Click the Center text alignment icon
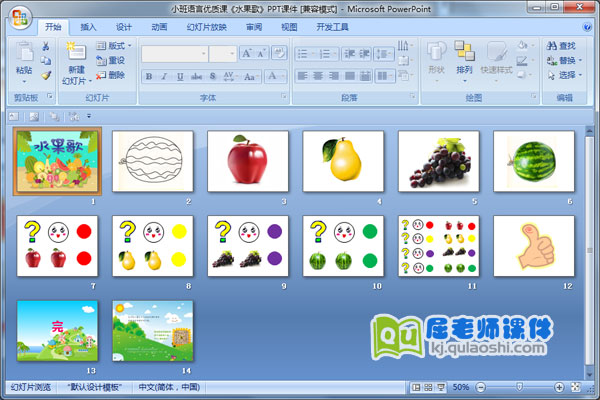 [318, 76]
